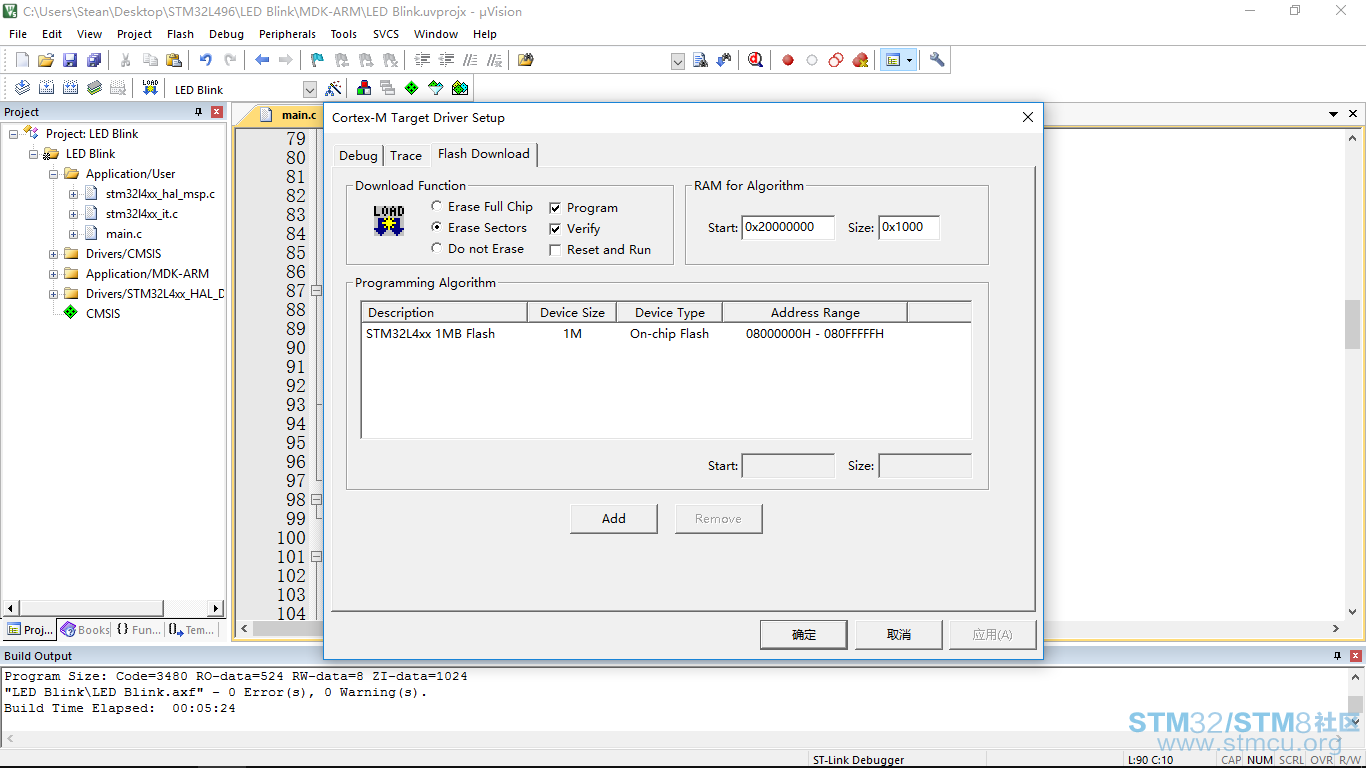Click the kill all breakpoints icon

(860, 60)
